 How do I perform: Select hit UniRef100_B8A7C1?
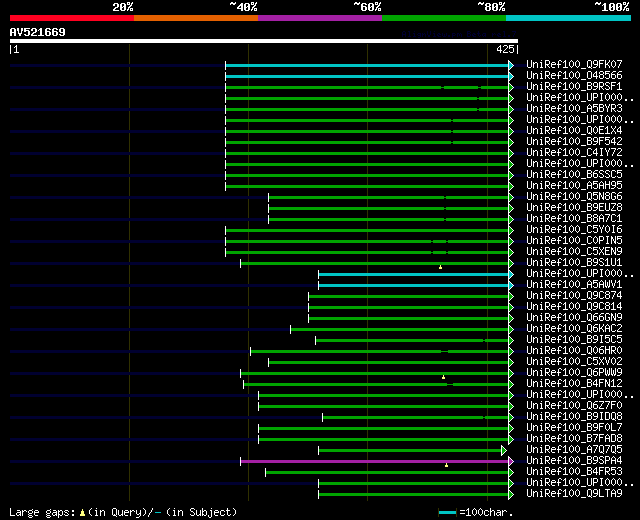574,218
